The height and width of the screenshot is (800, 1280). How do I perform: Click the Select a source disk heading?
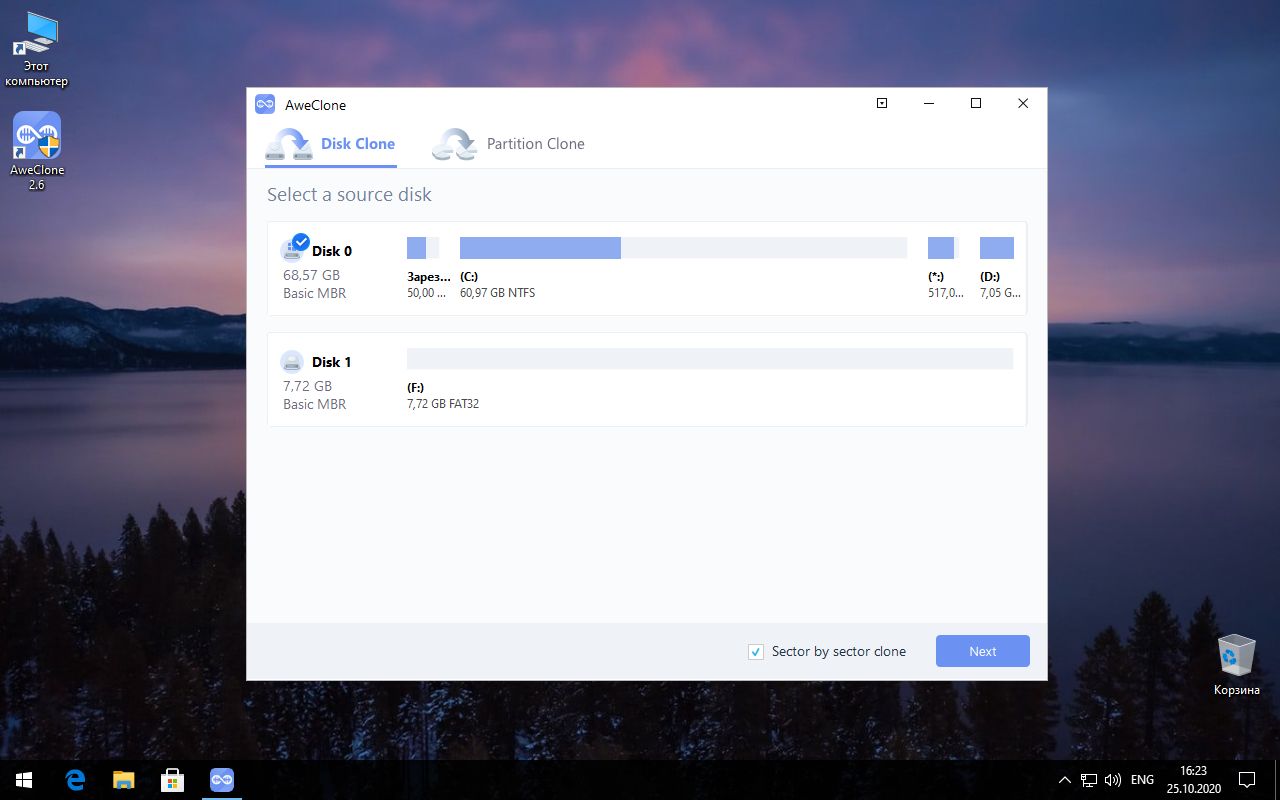349,195
